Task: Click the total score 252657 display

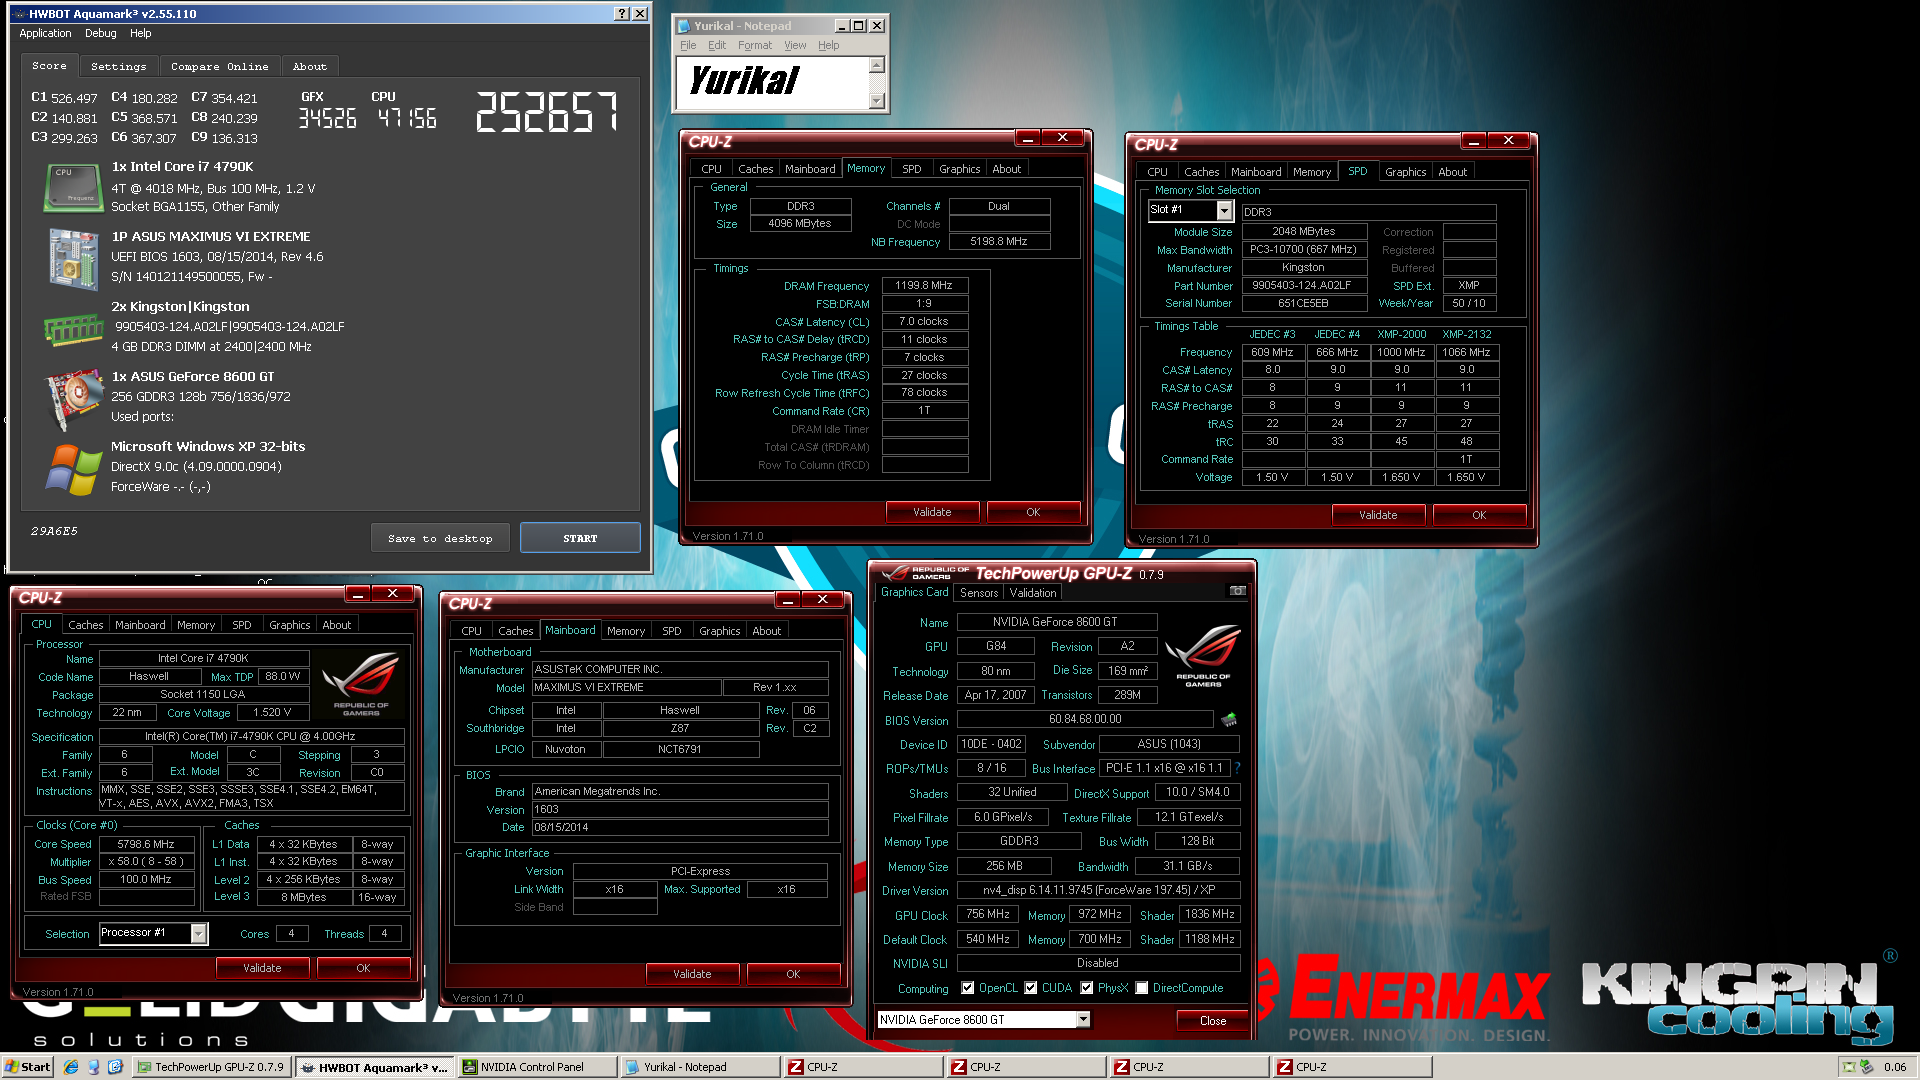Action: coord(546,111)
